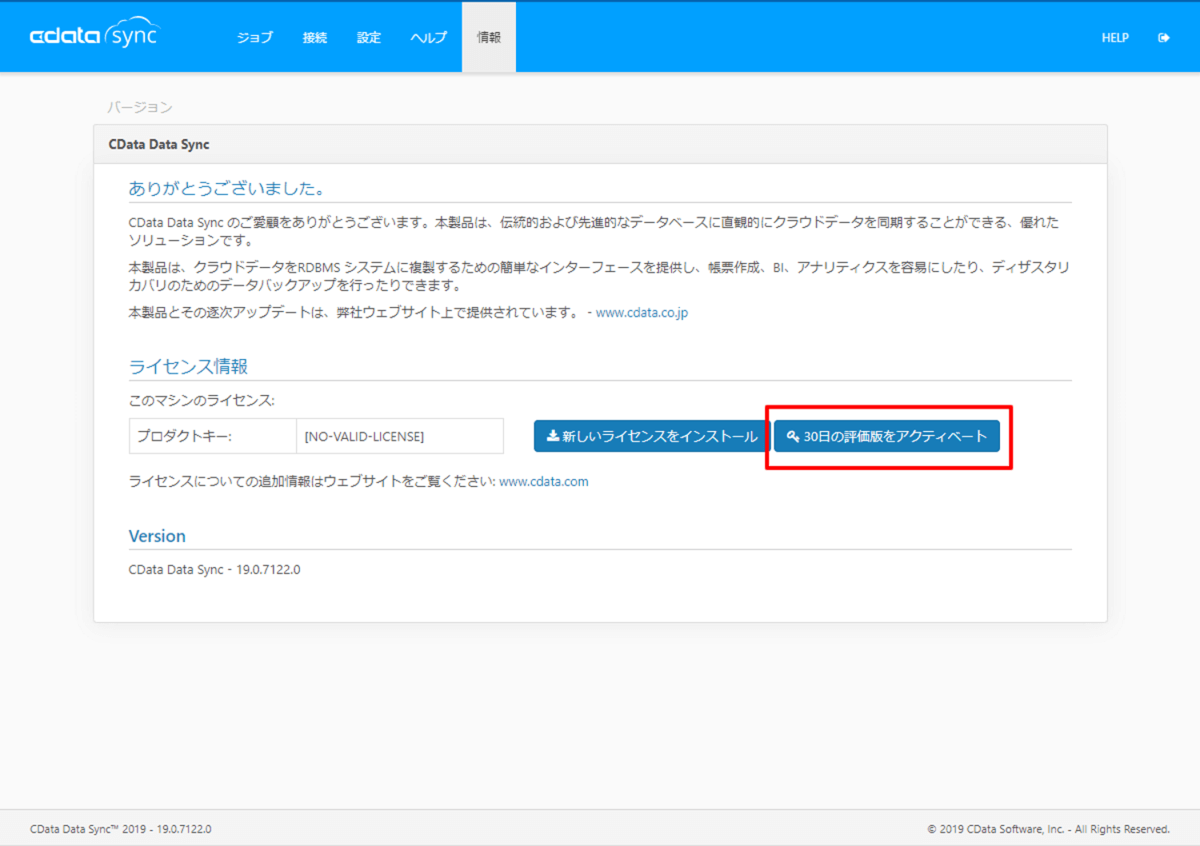Click the CData Sync logo

pos(94,35)
